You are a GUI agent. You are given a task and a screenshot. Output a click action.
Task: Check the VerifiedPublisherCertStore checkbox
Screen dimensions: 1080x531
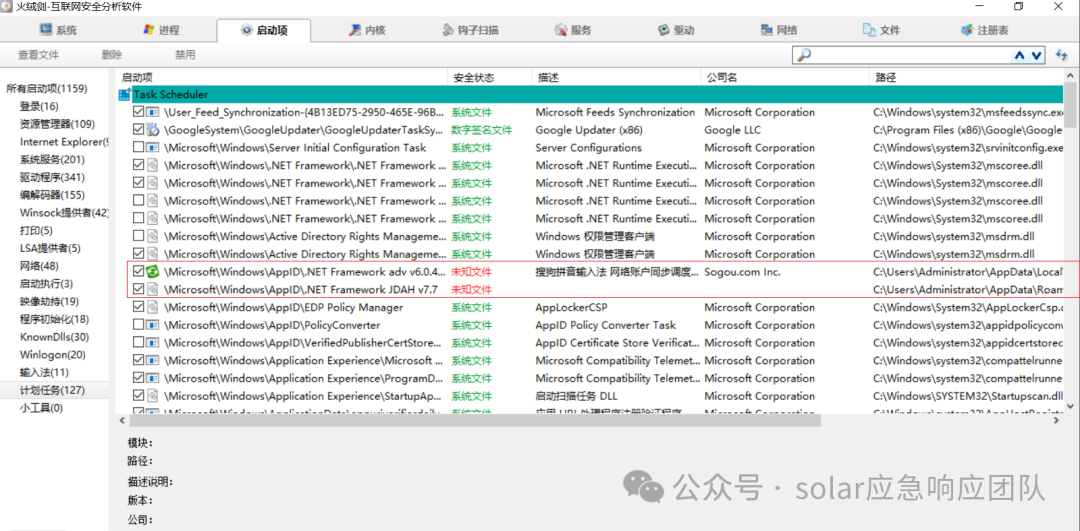click(138, 343)
